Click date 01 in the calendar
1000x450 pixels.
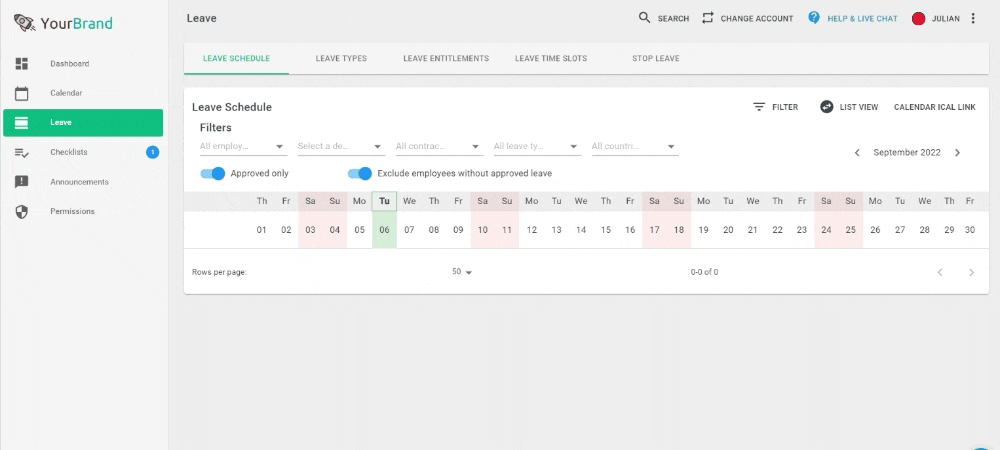click(261, 230)
